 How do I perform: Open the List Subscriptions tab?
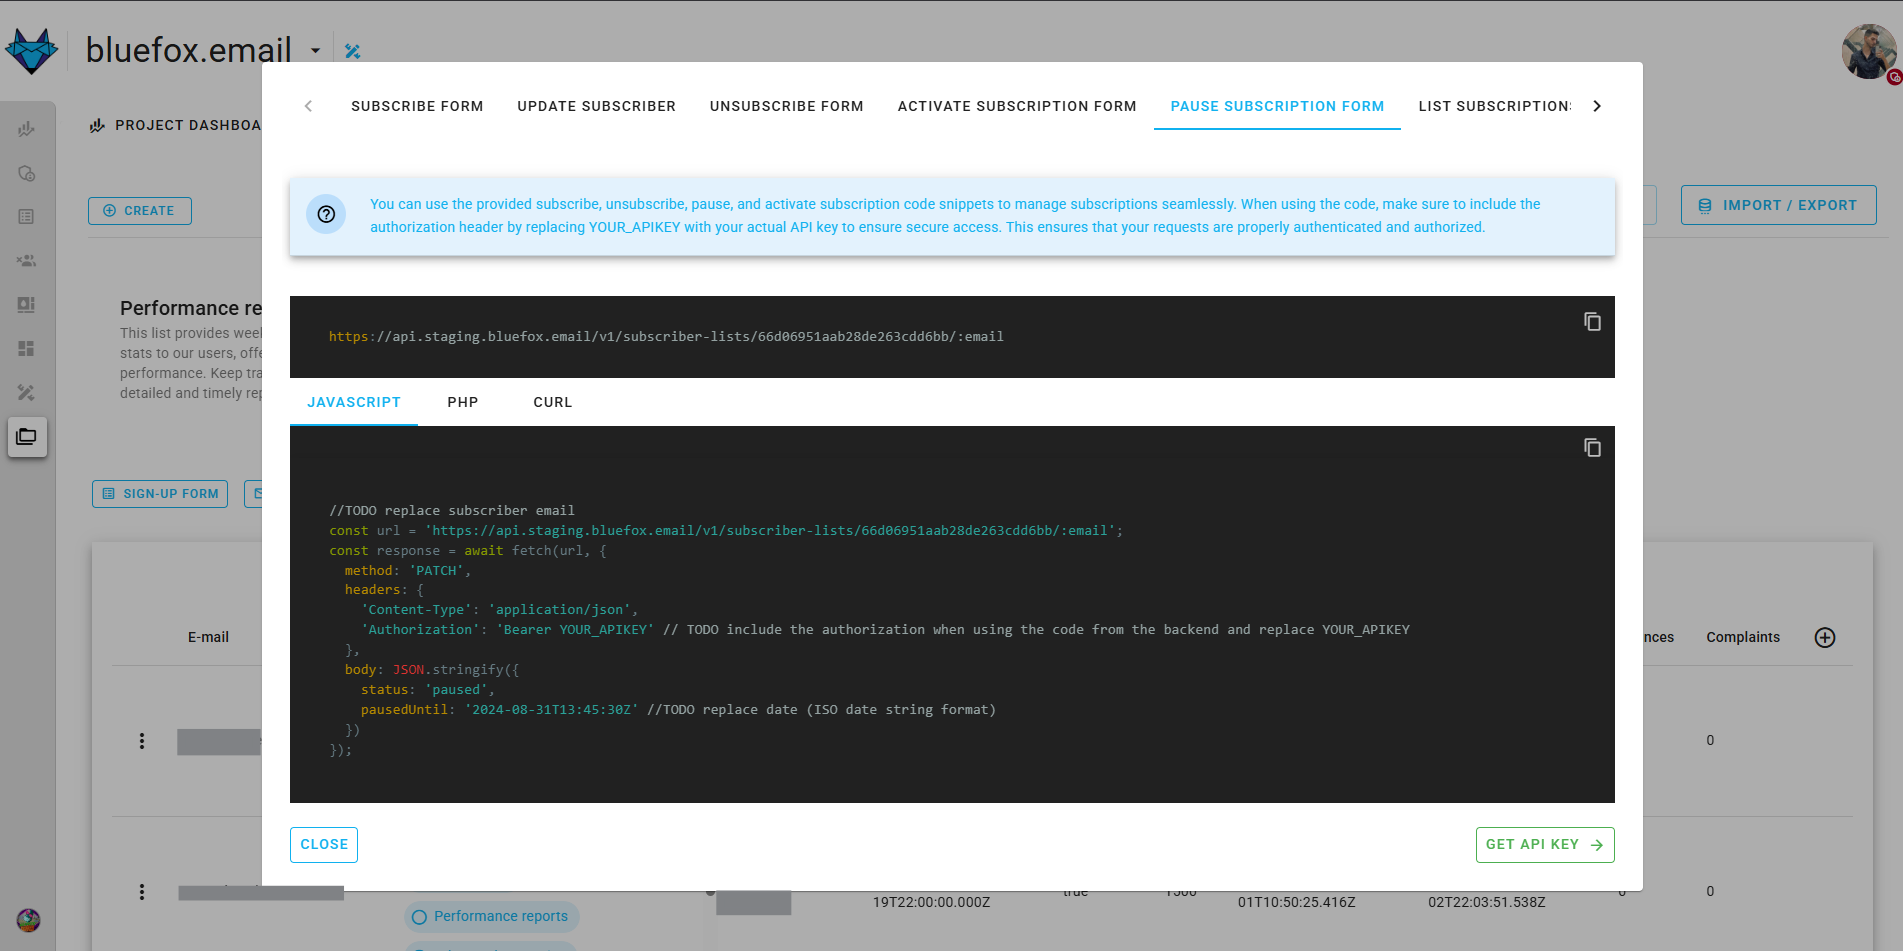[x=1494, y=106]
